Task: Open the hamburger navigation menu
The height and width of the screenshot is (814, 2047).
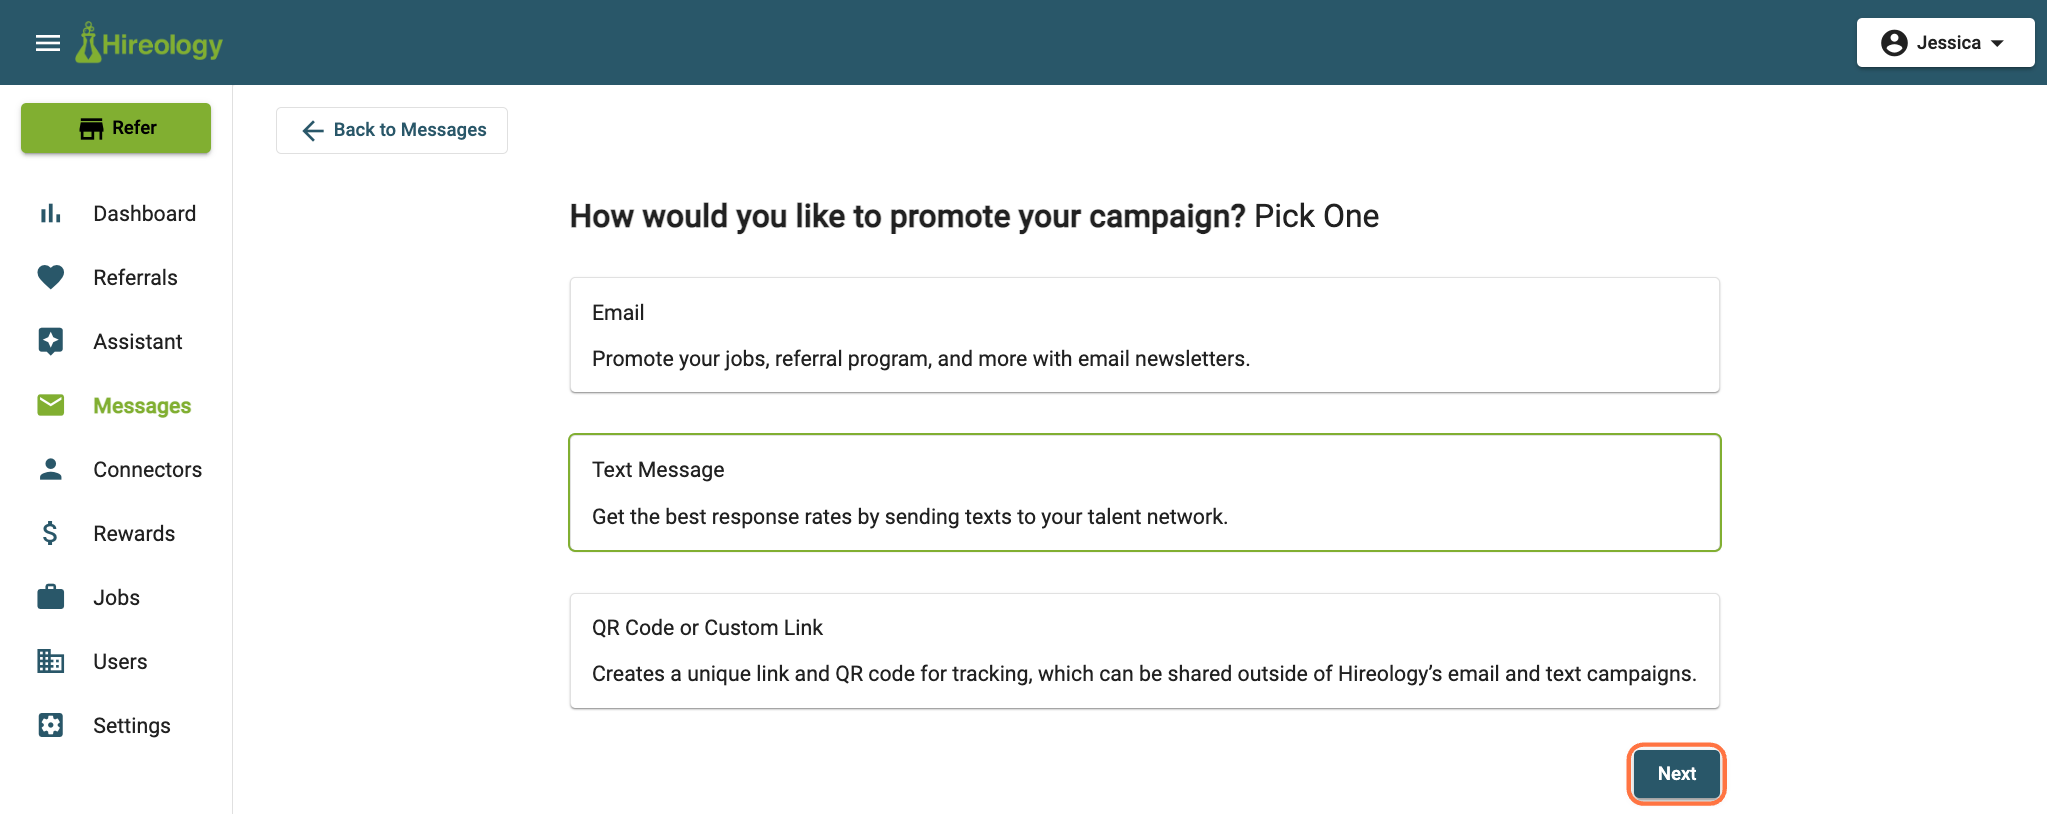Action: pyautogui.click(x=48, y=43)
